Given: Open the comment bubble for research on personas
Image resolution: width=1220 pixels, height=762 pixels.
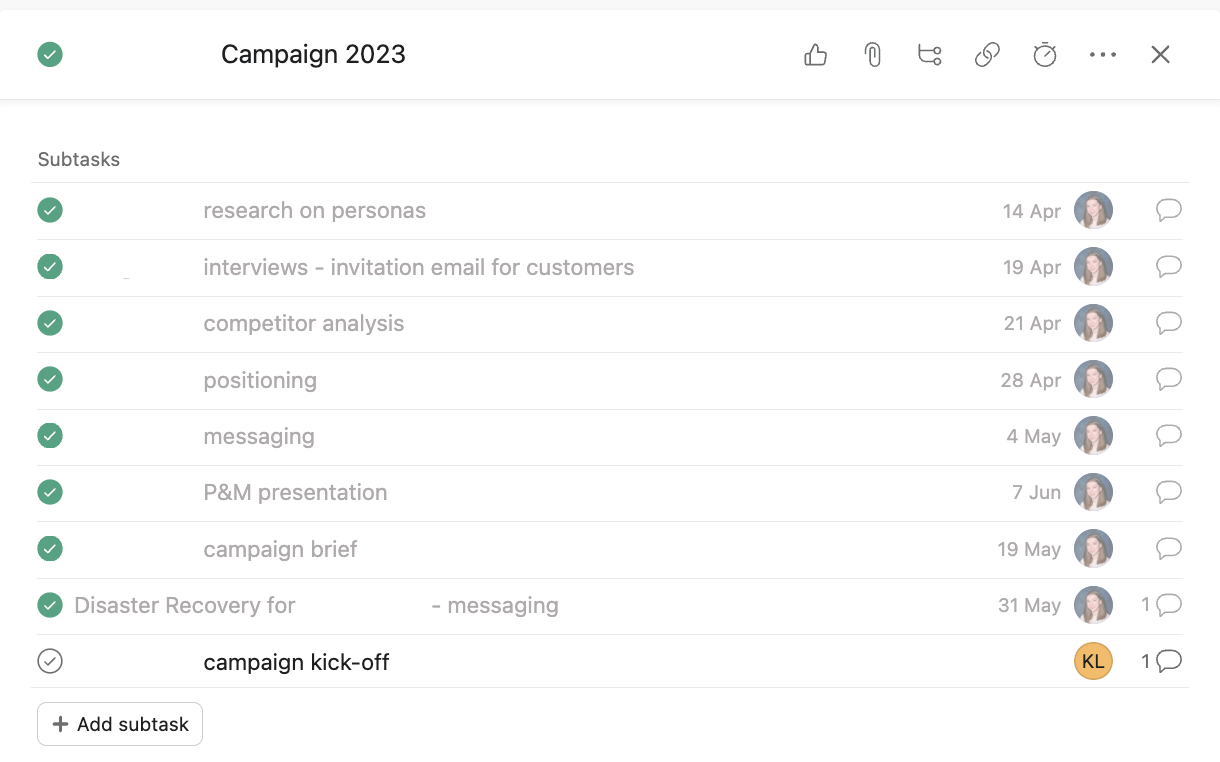Looking at the screenshot, I should [1168, 210].
